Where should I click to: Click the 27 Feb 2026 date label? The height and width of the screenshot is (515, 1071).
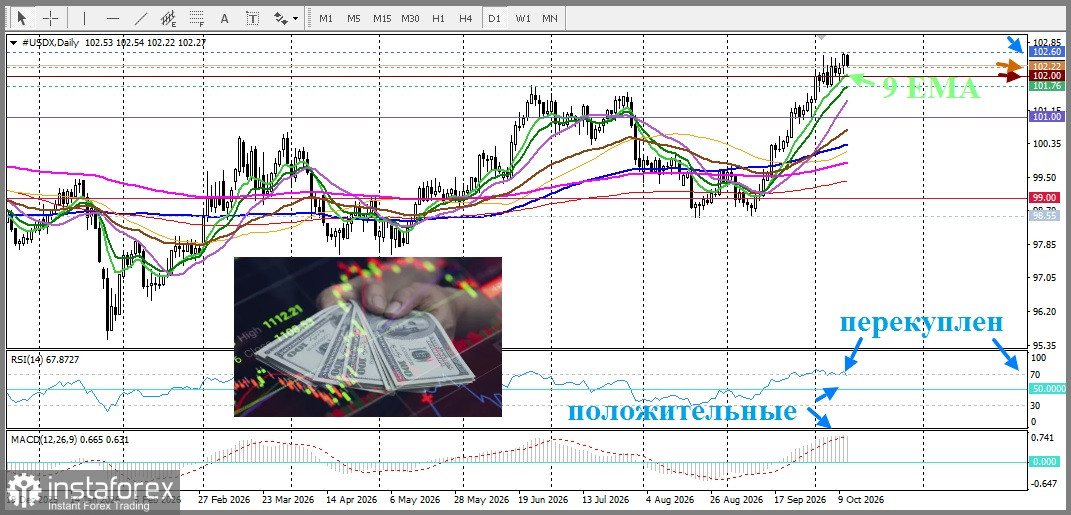225,499
